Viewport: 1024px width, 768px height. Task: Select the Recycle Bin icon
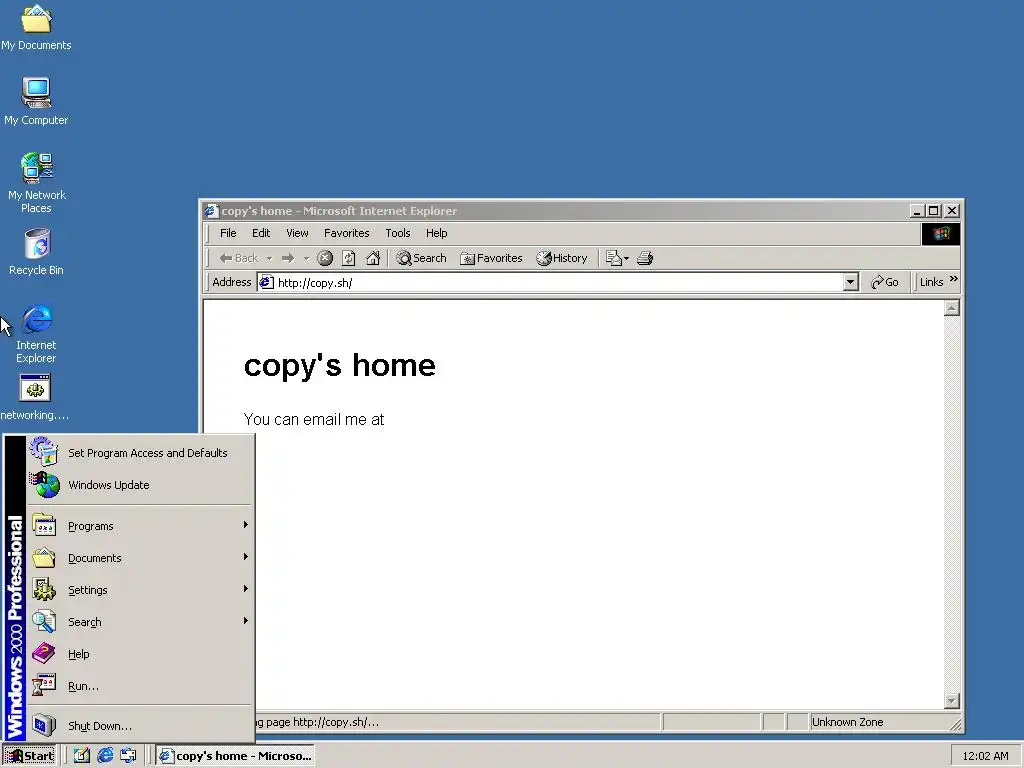(37, 251)
